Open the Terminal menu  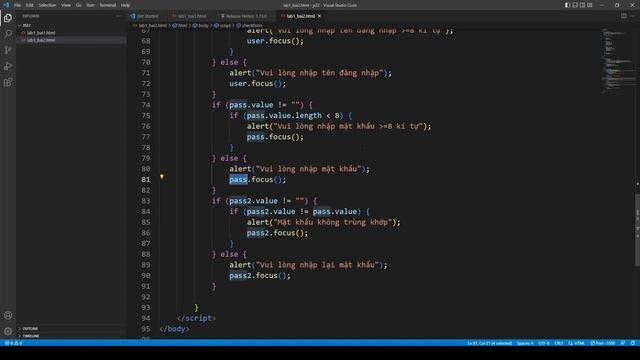click(108, 5)
